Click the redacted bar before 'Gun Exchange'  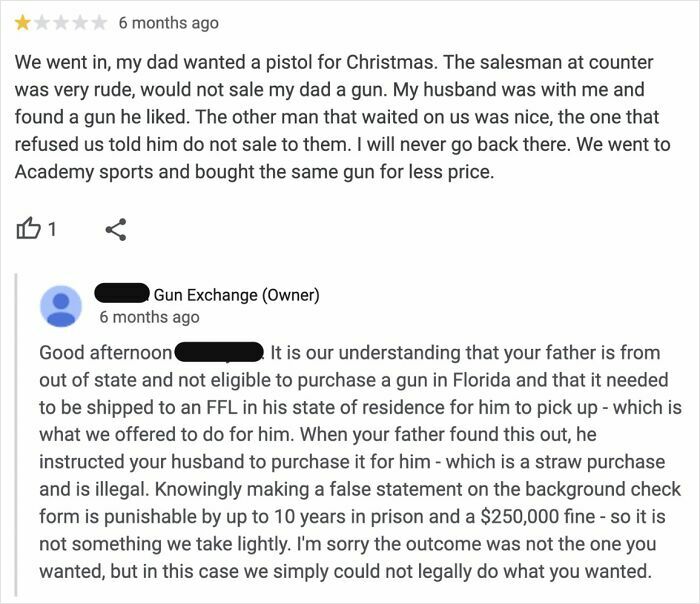pyautogui.click(x=121, y=293)
